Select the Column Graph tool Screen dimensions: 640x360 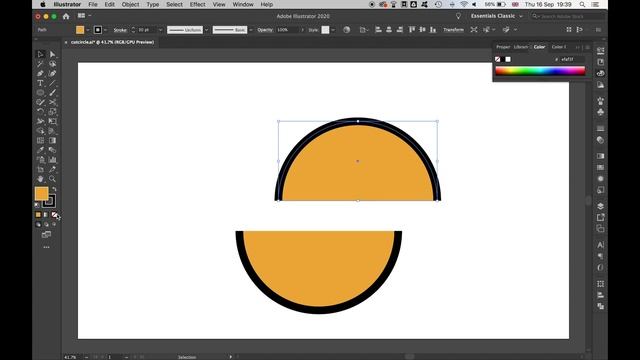53,160
